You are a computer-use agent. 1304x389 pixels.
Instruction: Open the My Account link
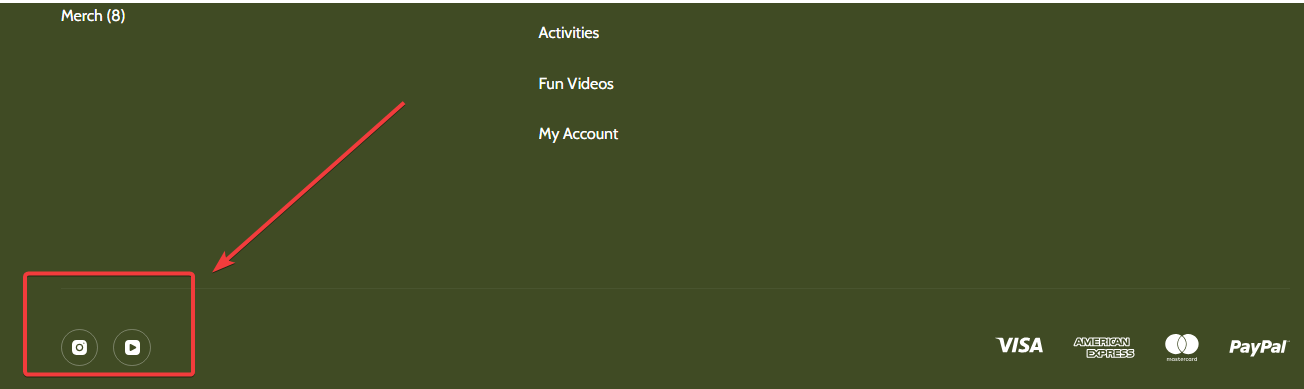pos(578,134)
